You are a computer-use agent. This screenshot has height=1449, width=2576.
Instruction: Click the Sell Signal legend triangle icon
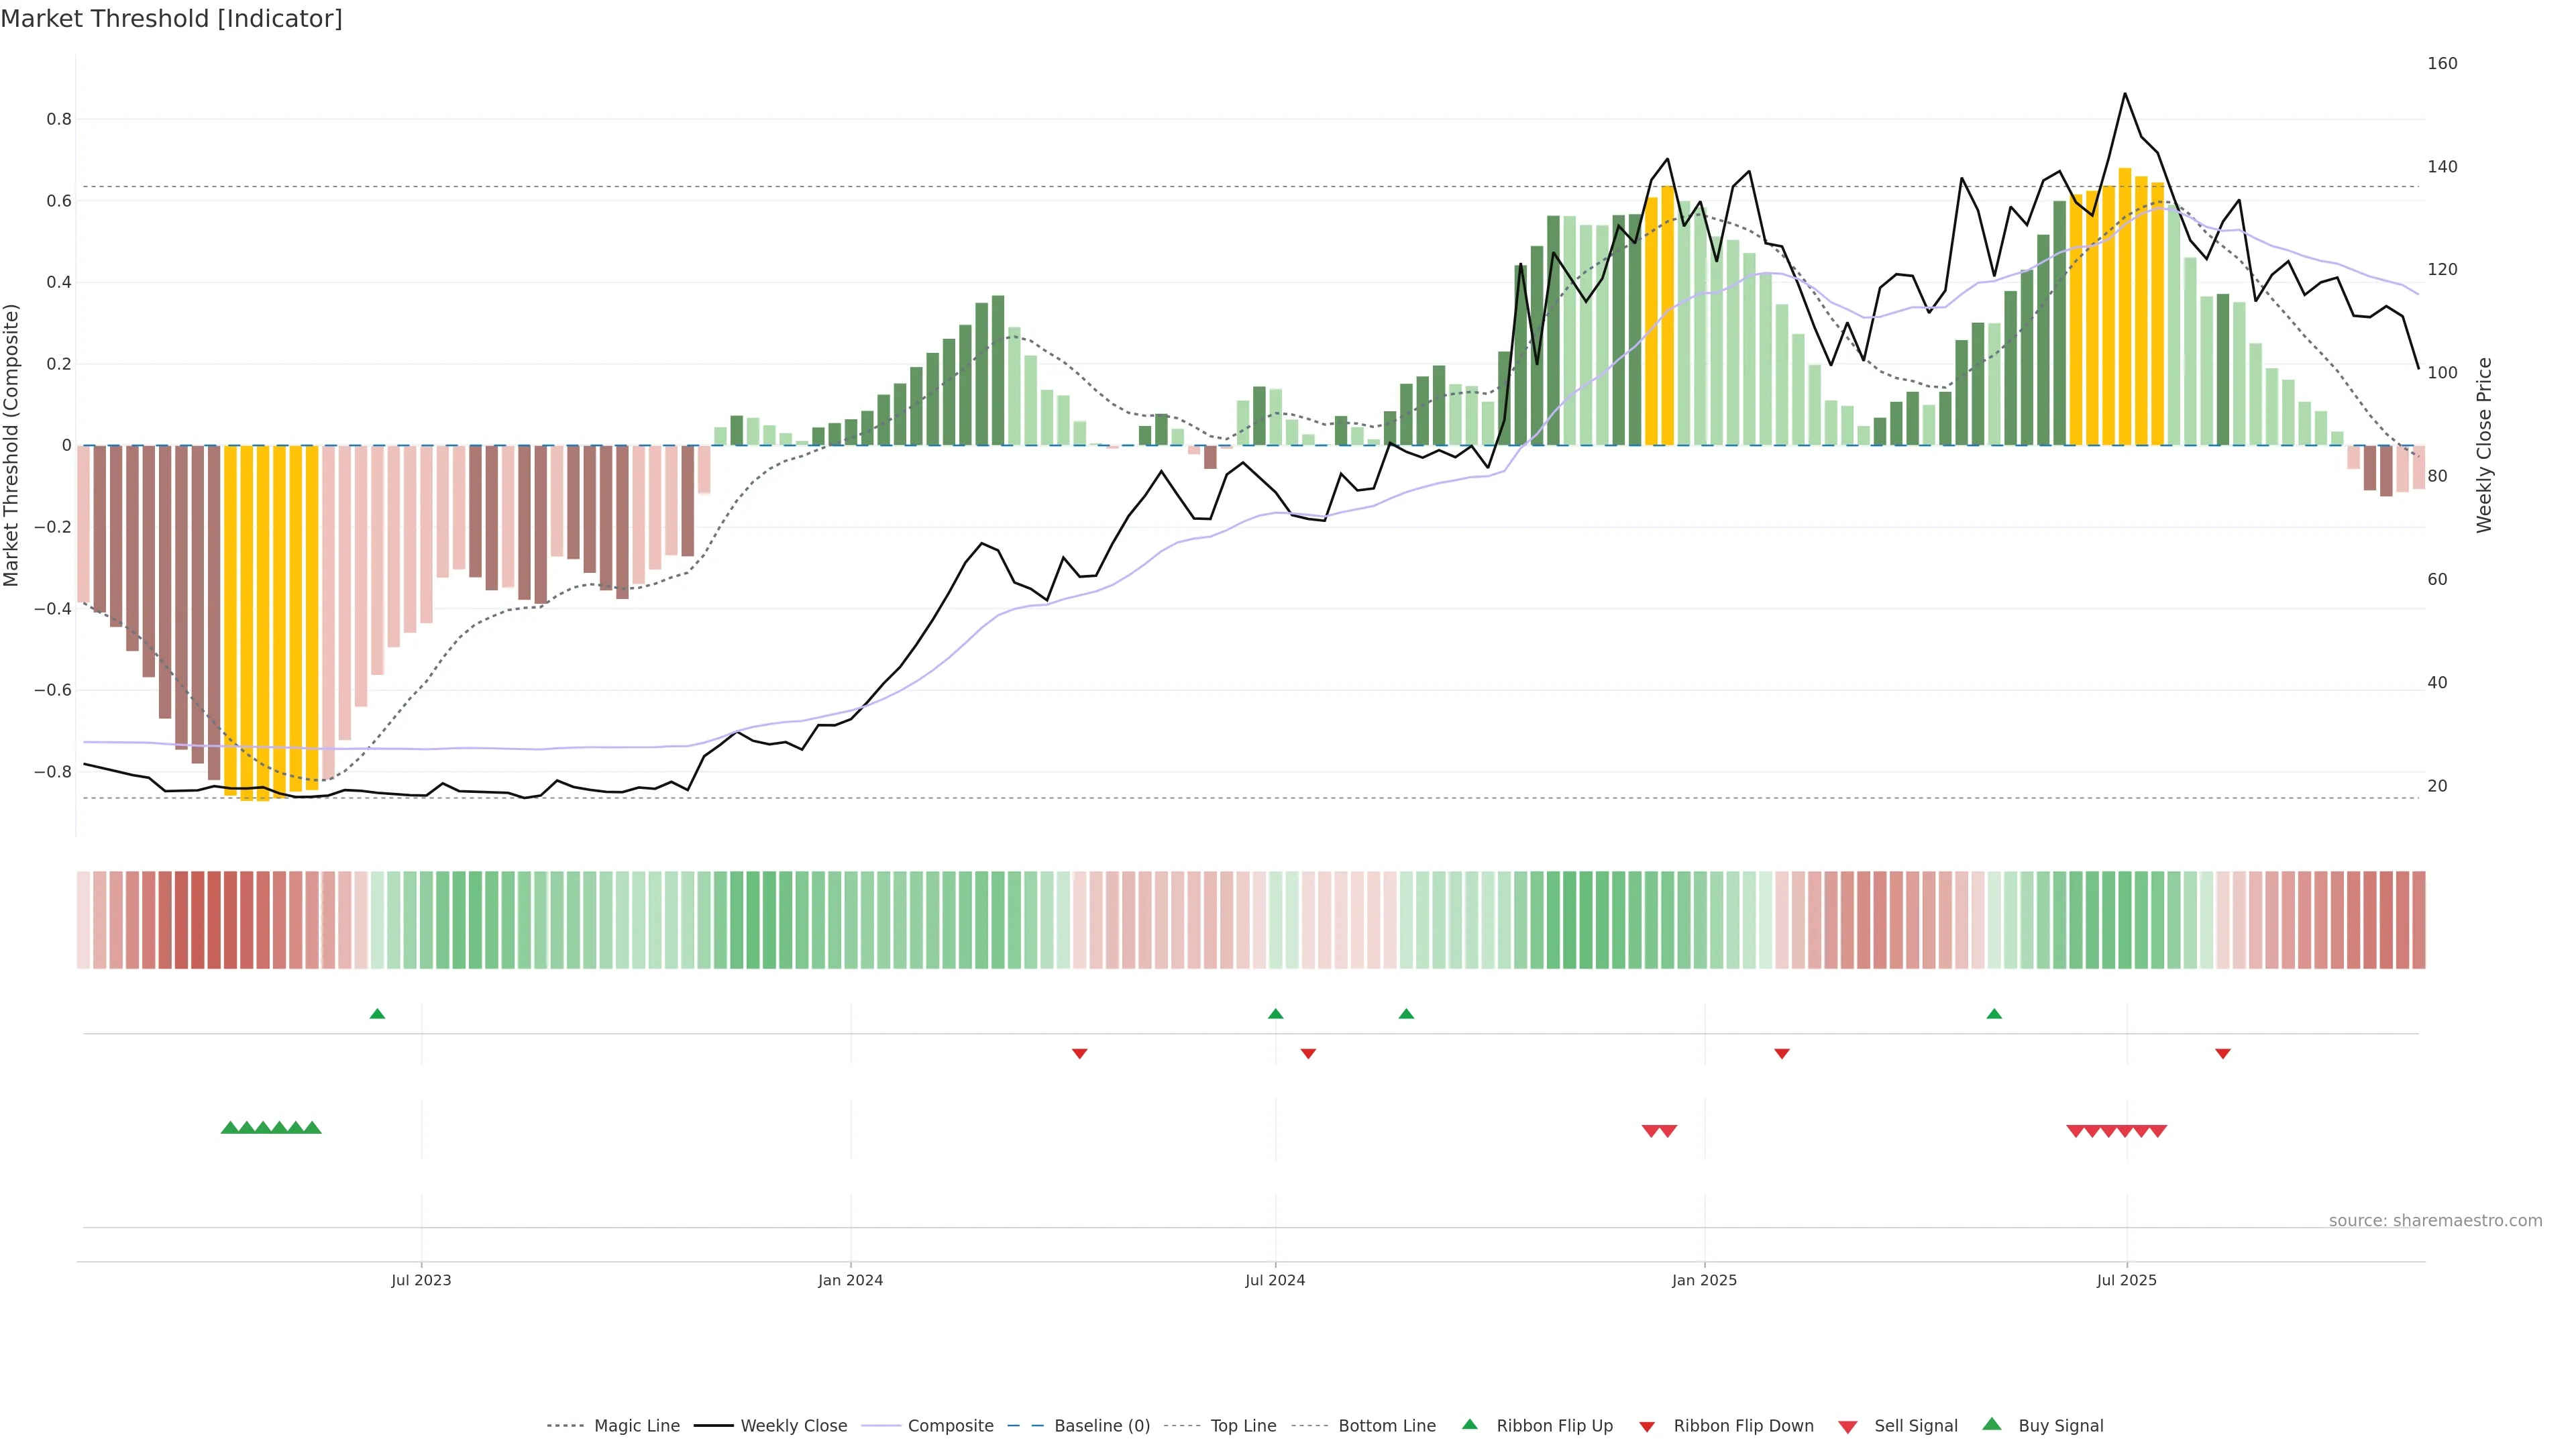point(1848,1427)
